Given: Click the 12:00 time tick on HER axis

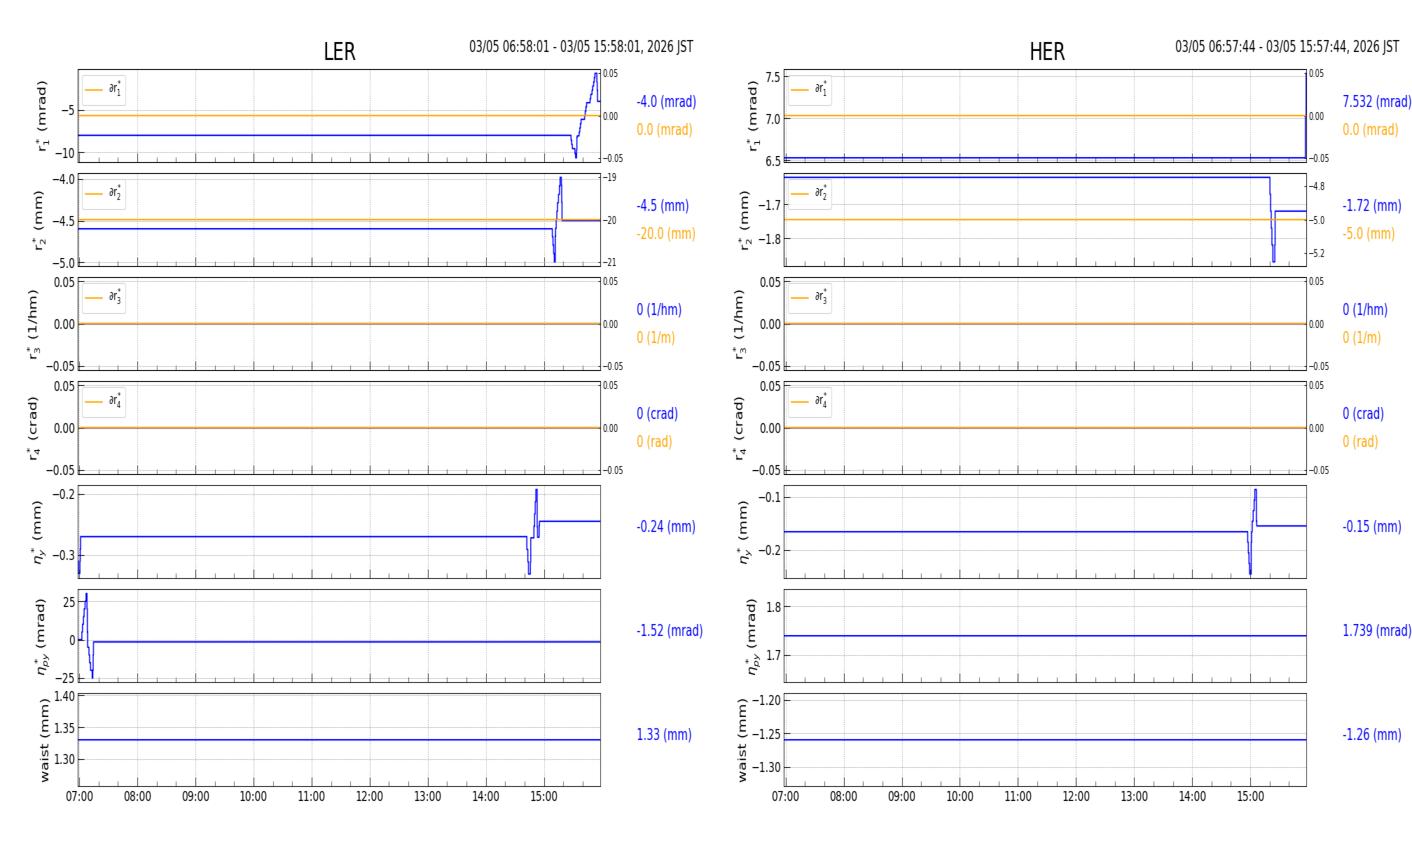Looking at the screenshot, I should tap(1076, 797).
